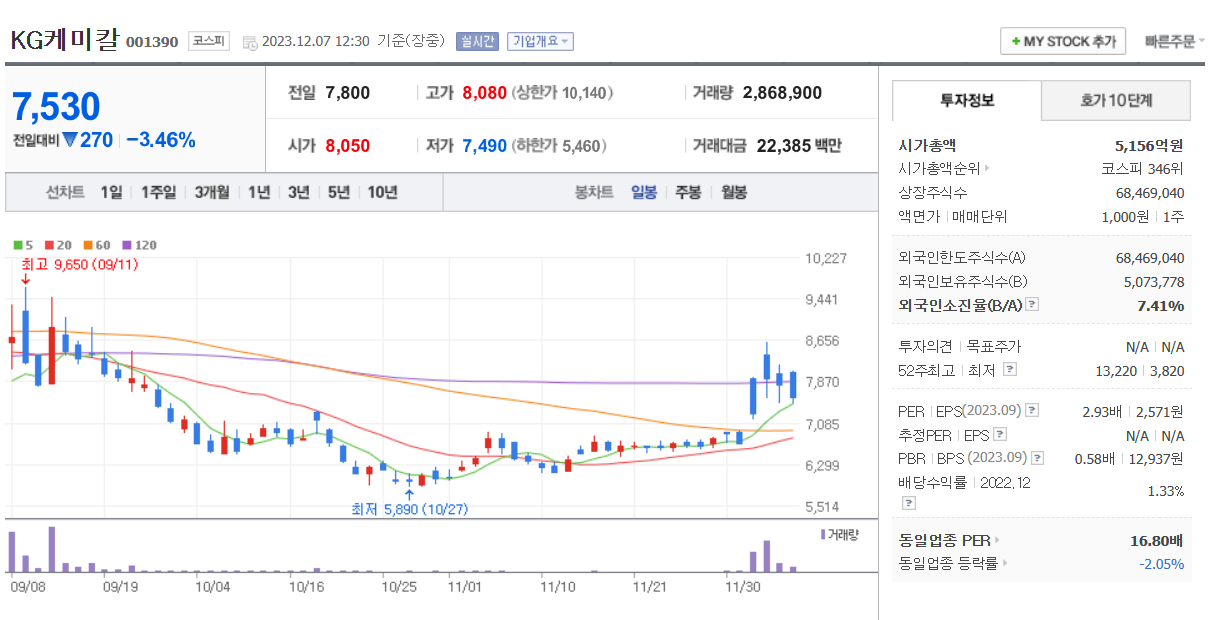This screenshot has width=1209, height=620.
Task: Click the 동일업종 PER value 16.80배
Action: [1157, 541]
